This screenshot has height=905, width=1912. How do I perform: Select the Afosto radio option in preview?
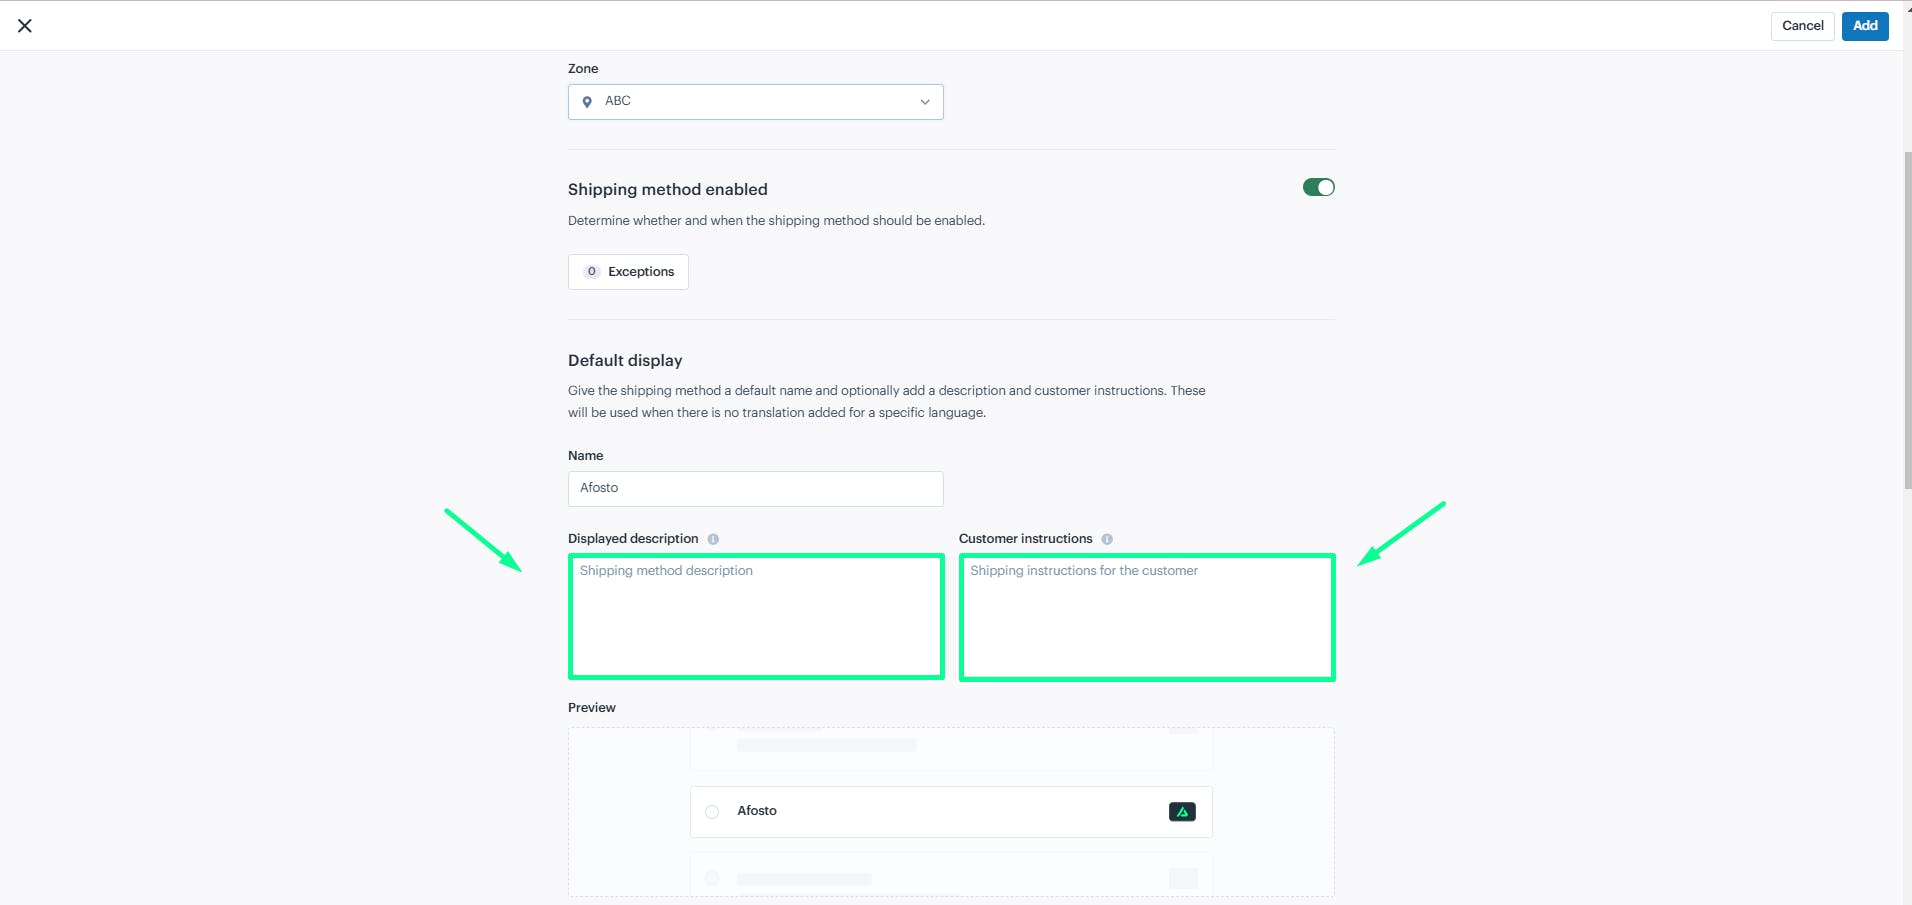[x=712, y=812]
